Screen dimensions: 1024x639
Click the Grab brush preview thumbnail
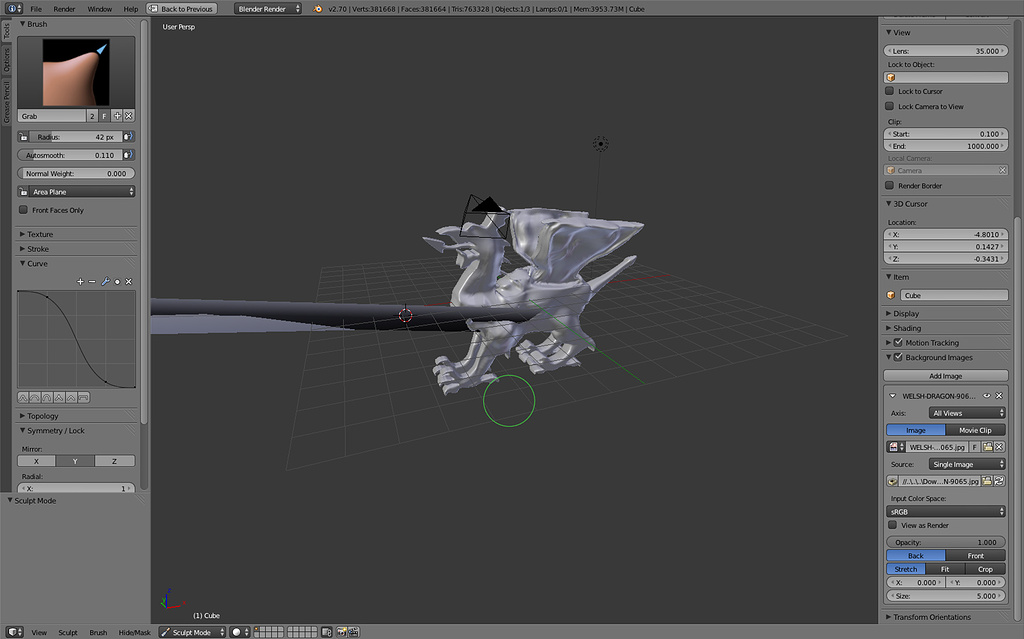(76, 72)
